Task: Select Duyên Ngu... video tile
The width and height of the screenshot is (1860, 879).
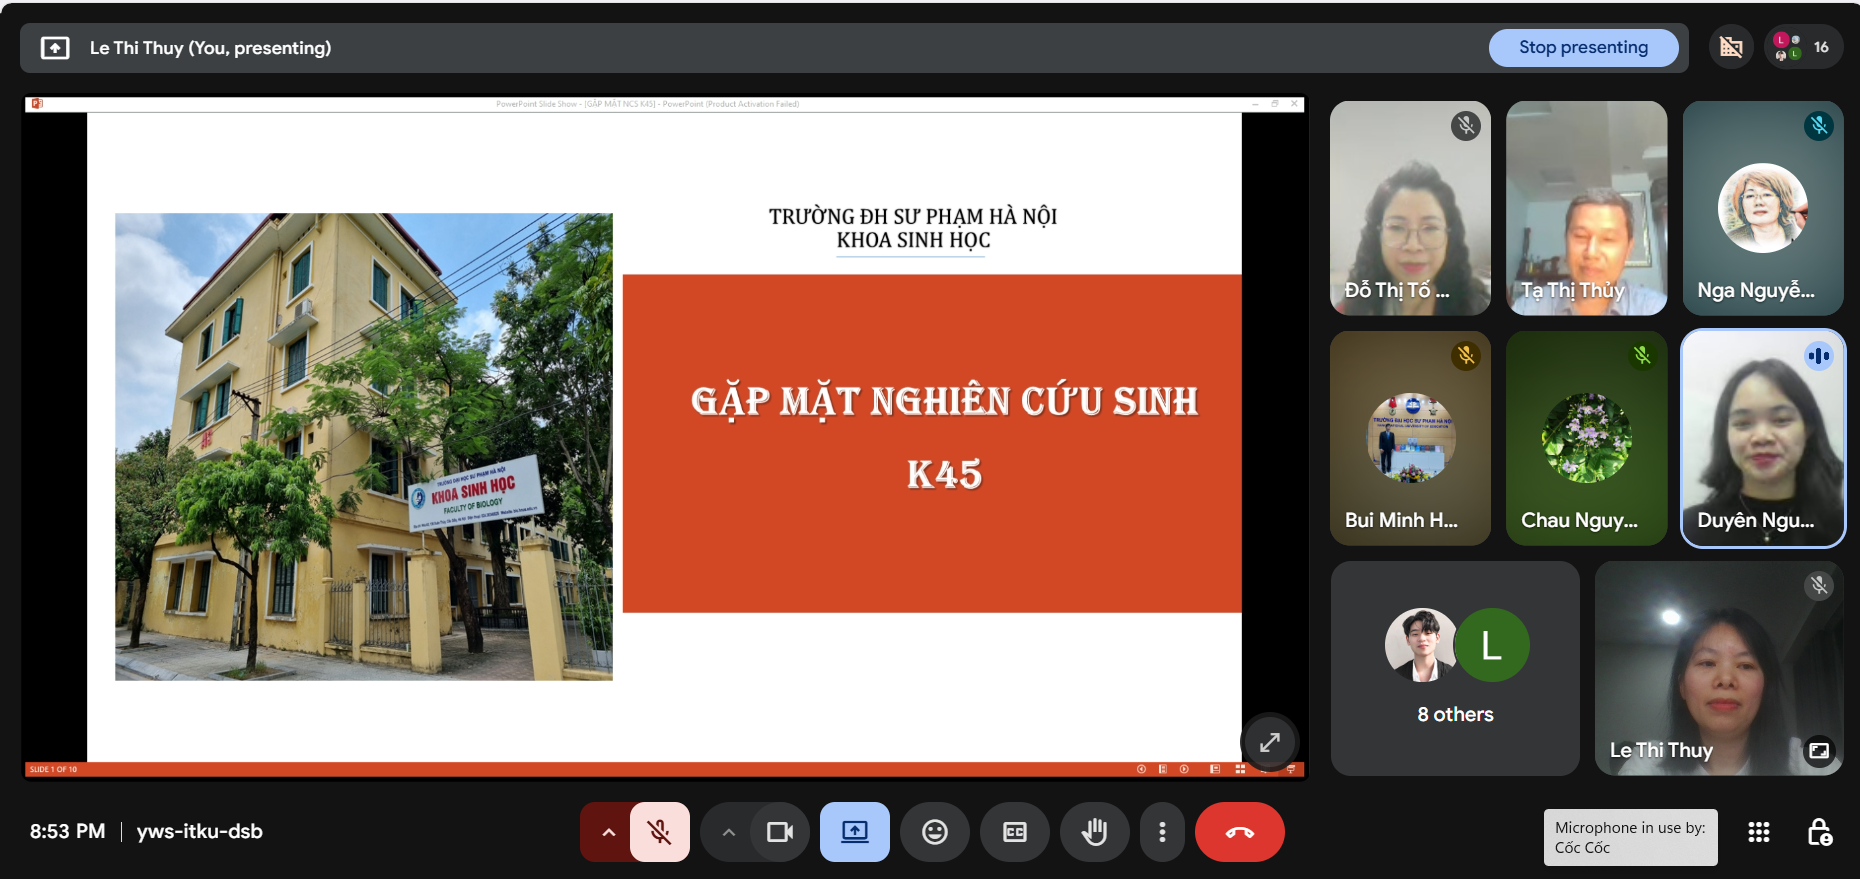Action: coord(1762,438)
